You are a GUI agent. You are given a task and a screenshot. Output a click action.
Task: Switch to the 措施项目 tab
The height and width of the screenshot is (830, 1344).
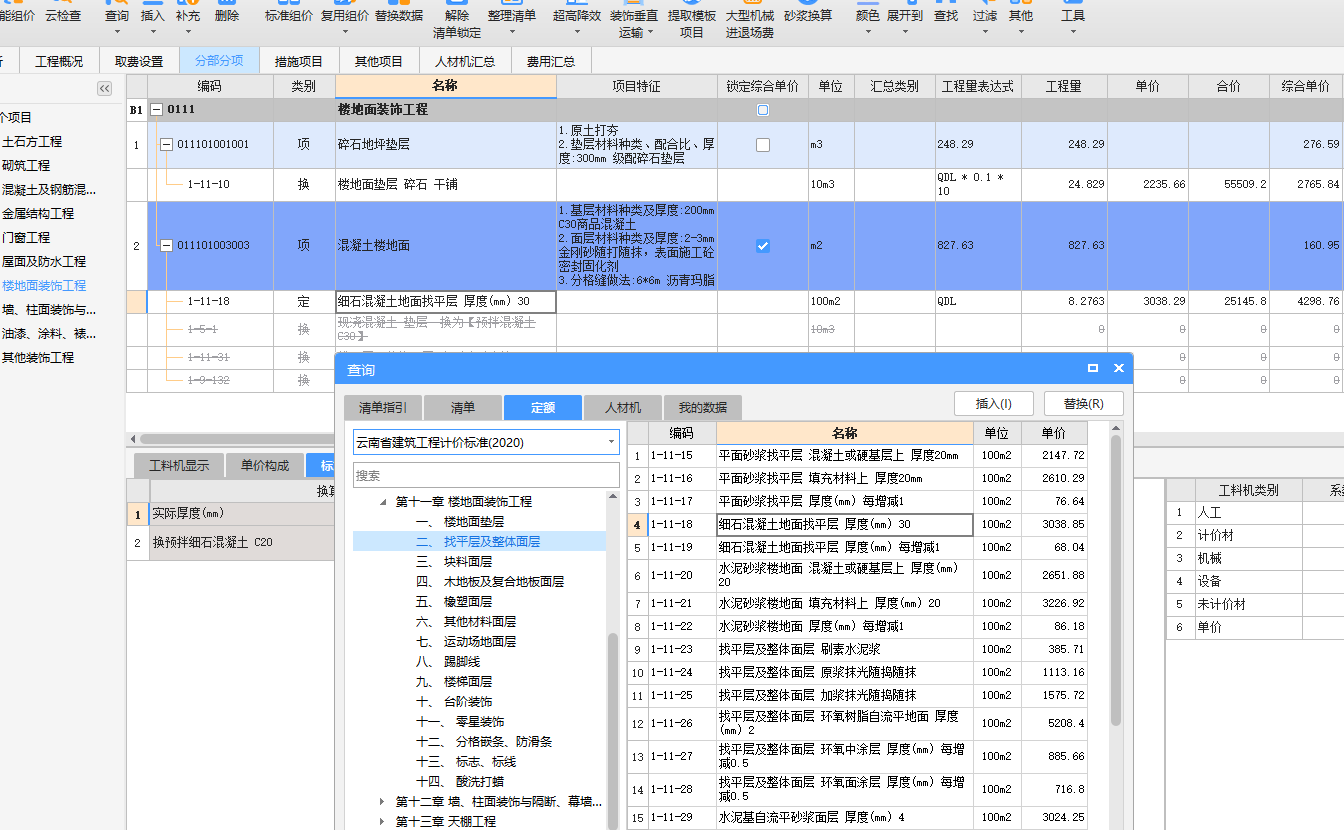click(x=299, y=61)
